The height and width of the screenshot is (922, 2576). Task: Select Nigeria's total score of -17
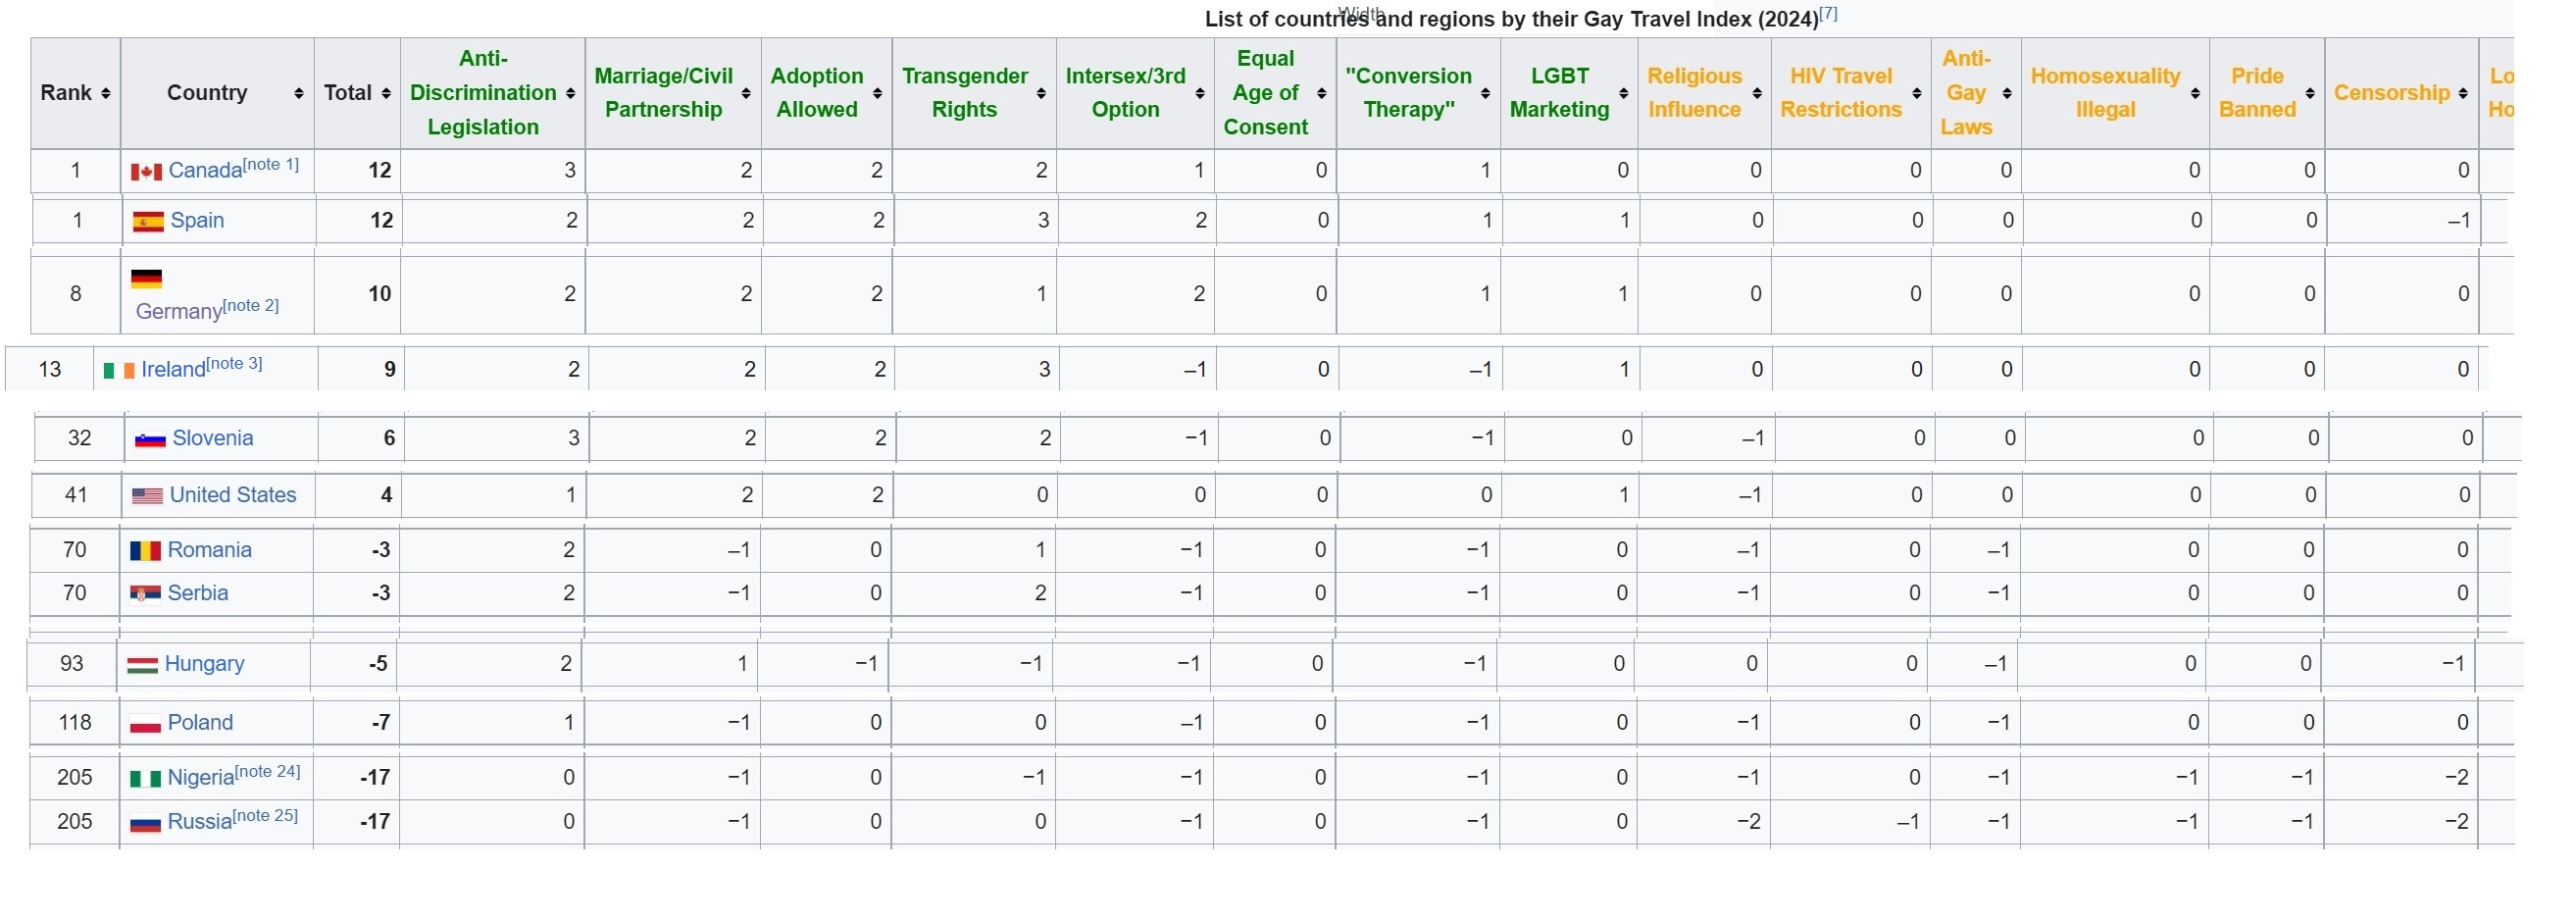point(375,778)
